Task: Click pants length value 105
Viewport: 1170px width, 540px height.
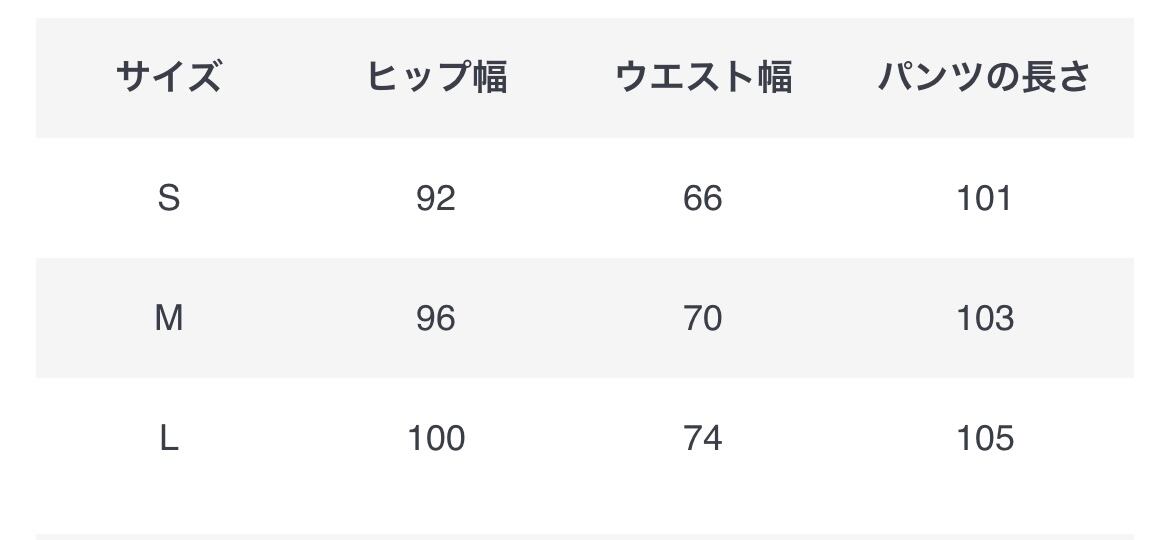Action: pos(984,438)
